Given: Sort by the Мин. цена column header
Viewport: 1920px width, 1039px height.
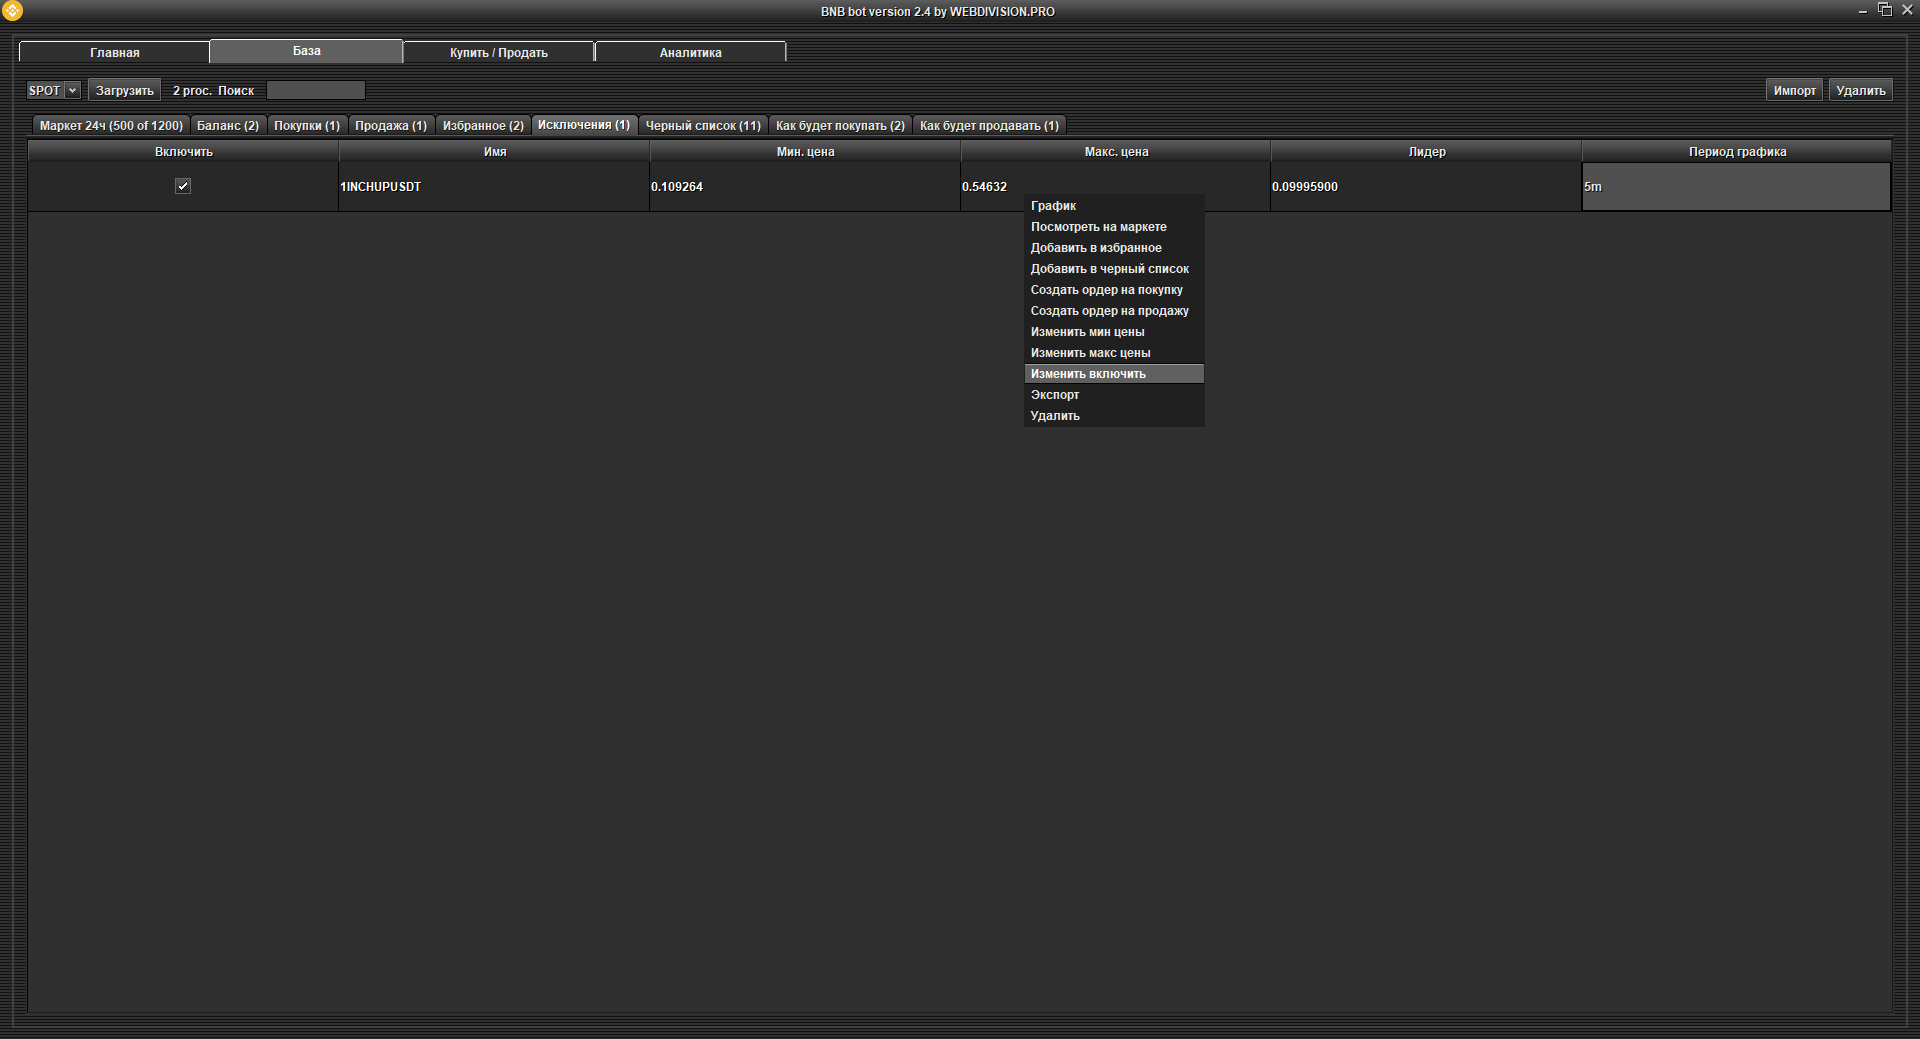Looking at the screenshot, I should (x=805, y=152).
